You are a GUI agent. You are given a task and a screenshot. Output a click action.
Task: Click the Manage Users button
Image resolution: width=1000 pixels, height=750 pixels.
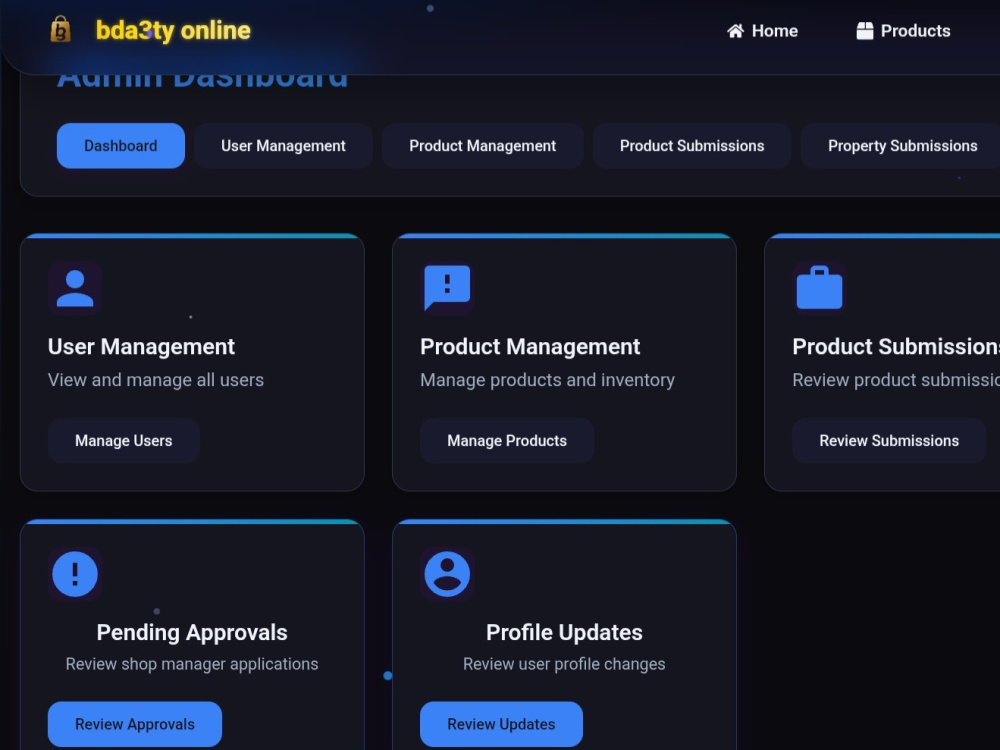coord(124,441)
